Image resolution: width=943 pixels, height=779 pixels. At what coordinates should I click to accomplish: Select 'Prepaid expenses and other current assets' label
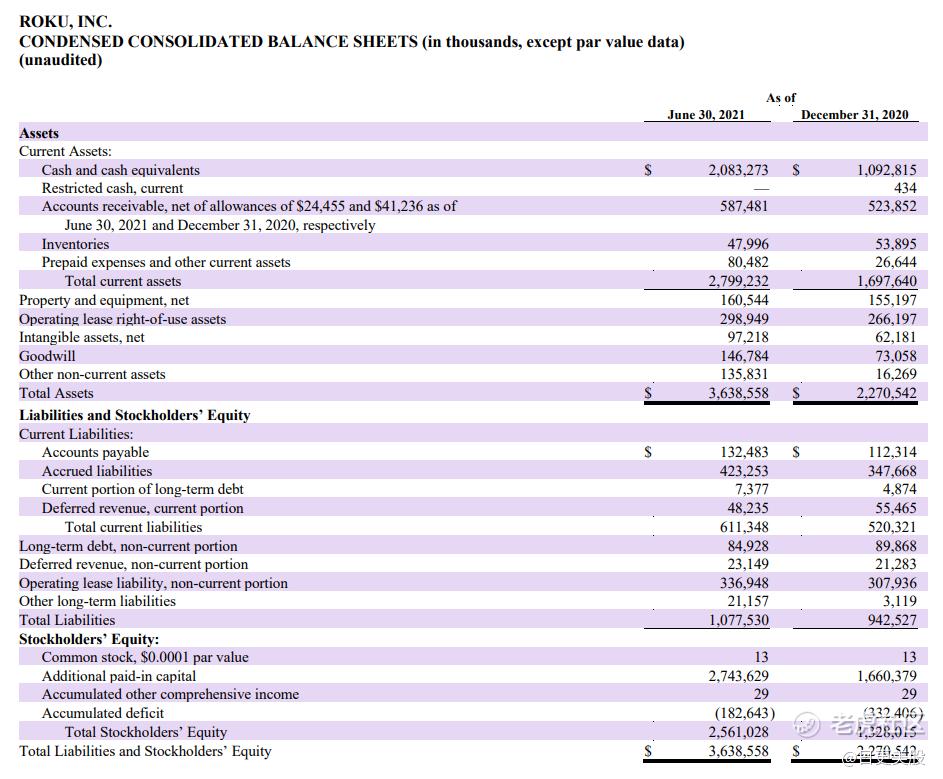pos(166,262)
